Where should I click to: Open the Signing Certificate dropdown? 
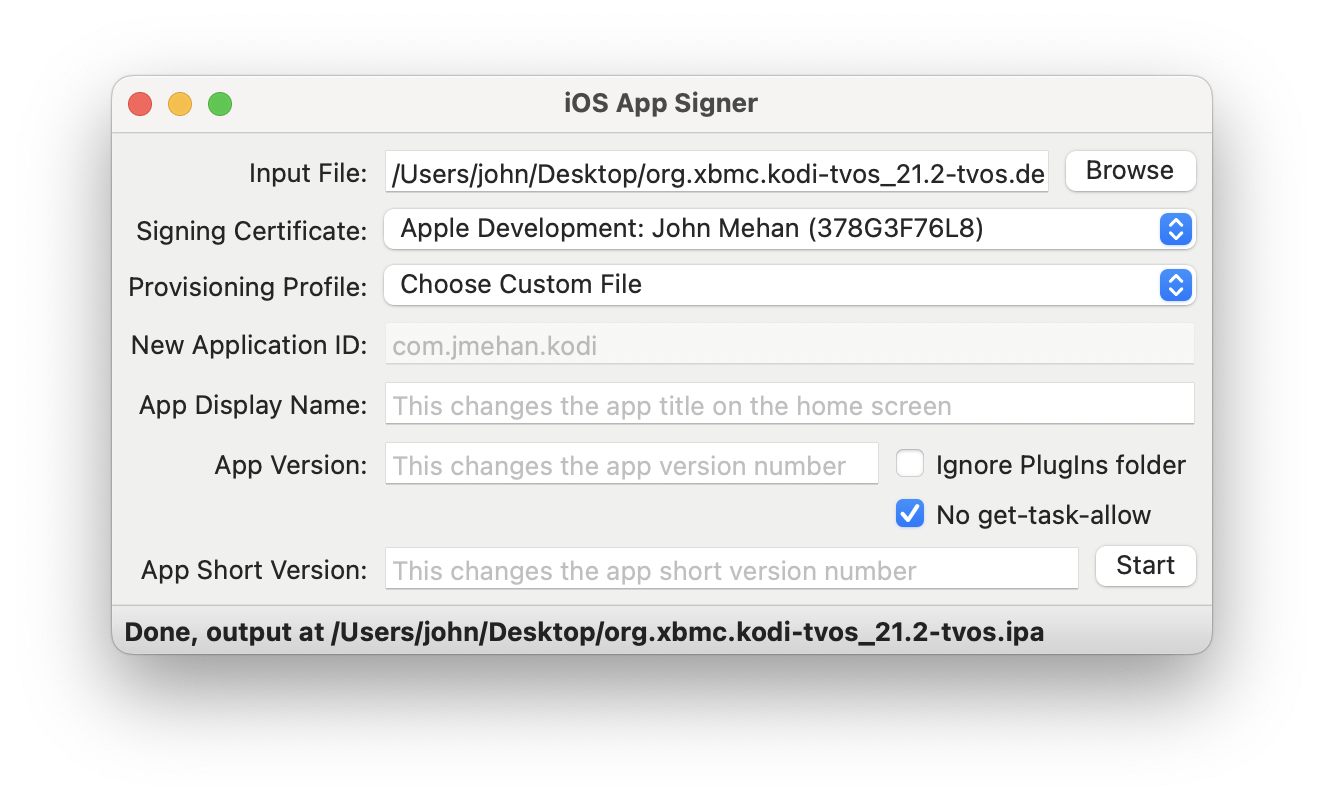tap(789, 229)
